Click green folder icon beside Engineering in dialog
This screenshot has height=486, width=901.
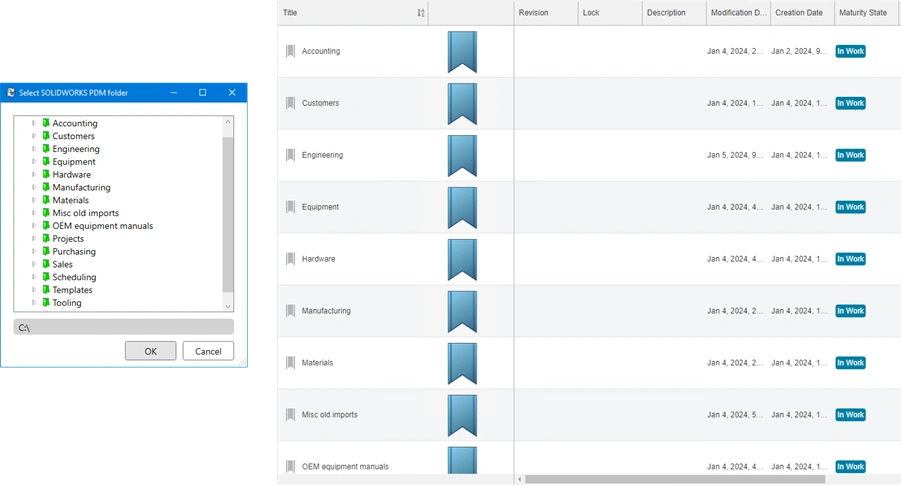click(46, 149)
